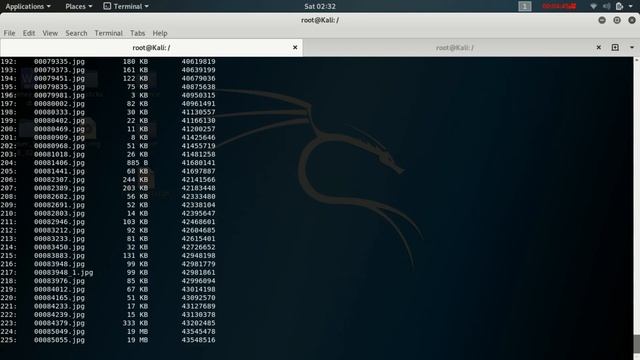Expand the tab list dropdown arrow
The height and width of the screenshot is (360, 640).
[632, 47]
